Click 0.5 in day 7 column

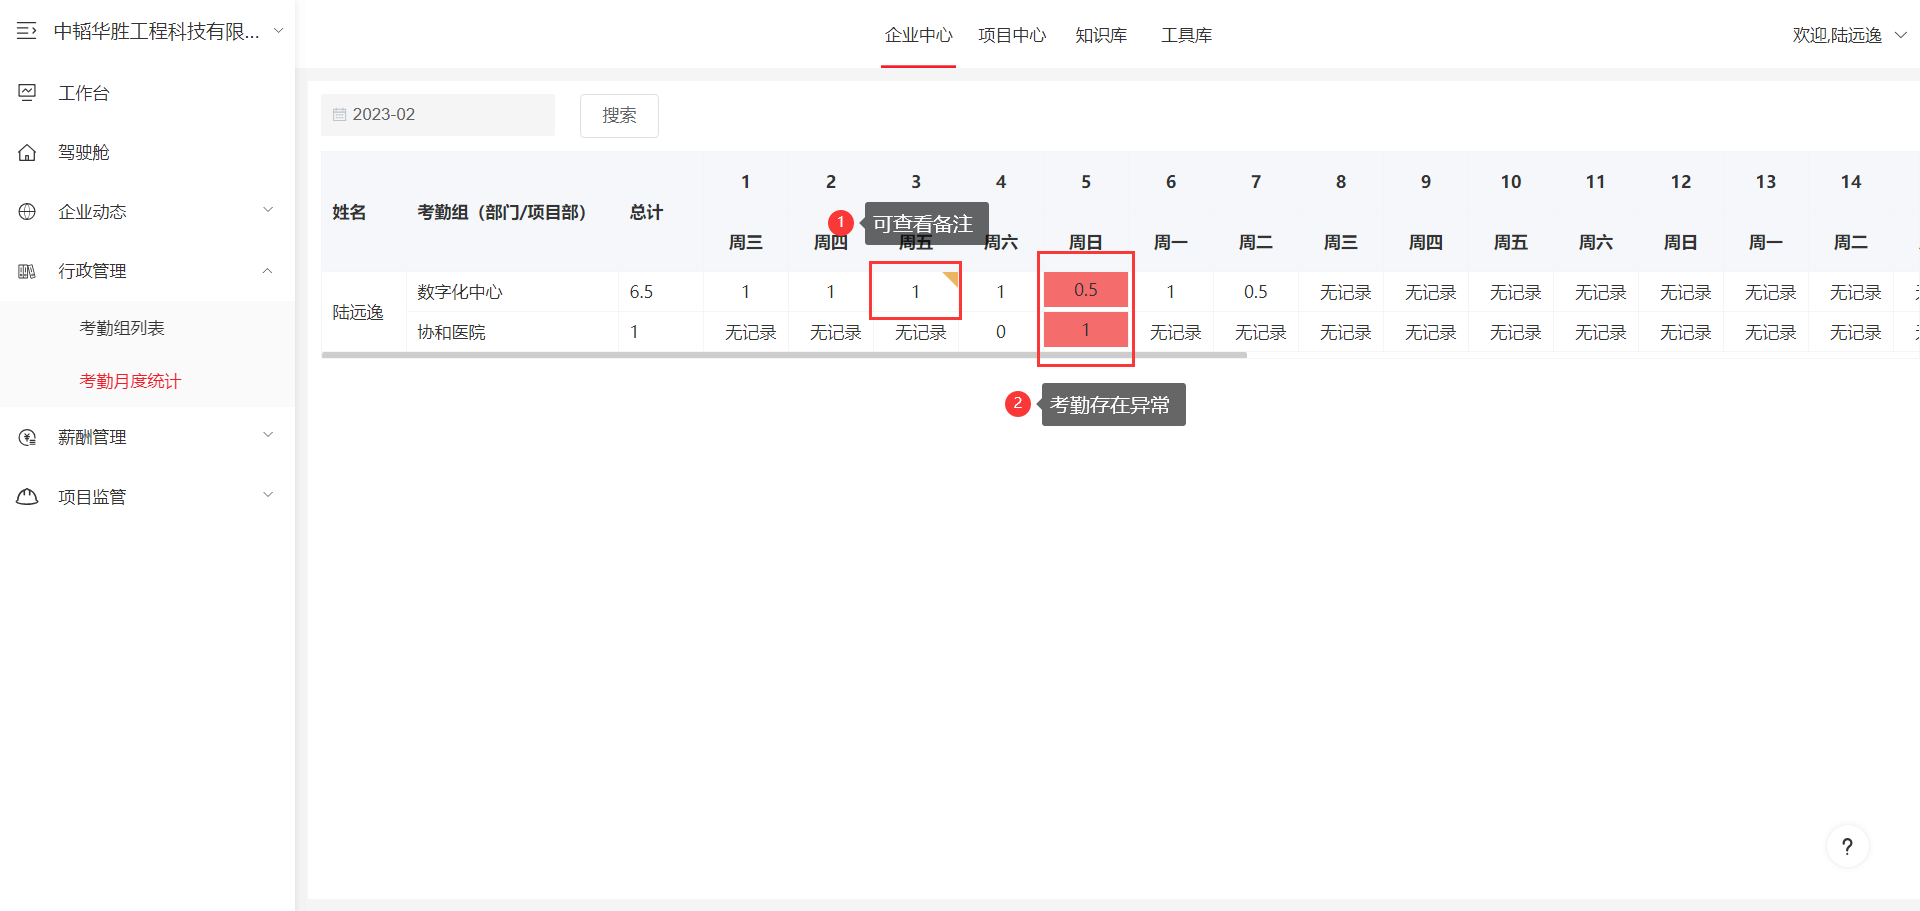tap(1256, 292)
